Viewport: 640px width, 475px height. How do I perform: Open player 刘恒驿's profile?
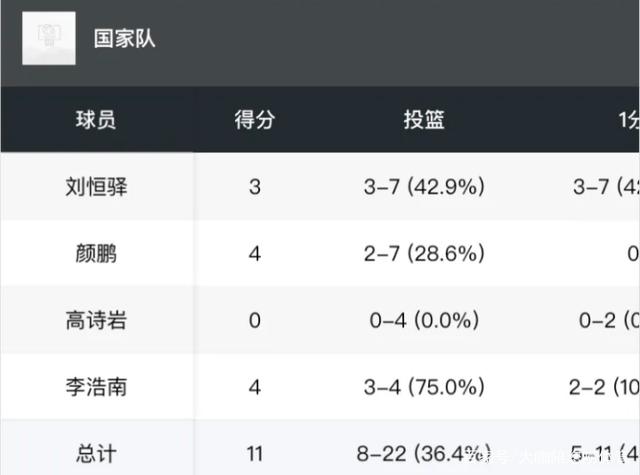coord(96,187)
